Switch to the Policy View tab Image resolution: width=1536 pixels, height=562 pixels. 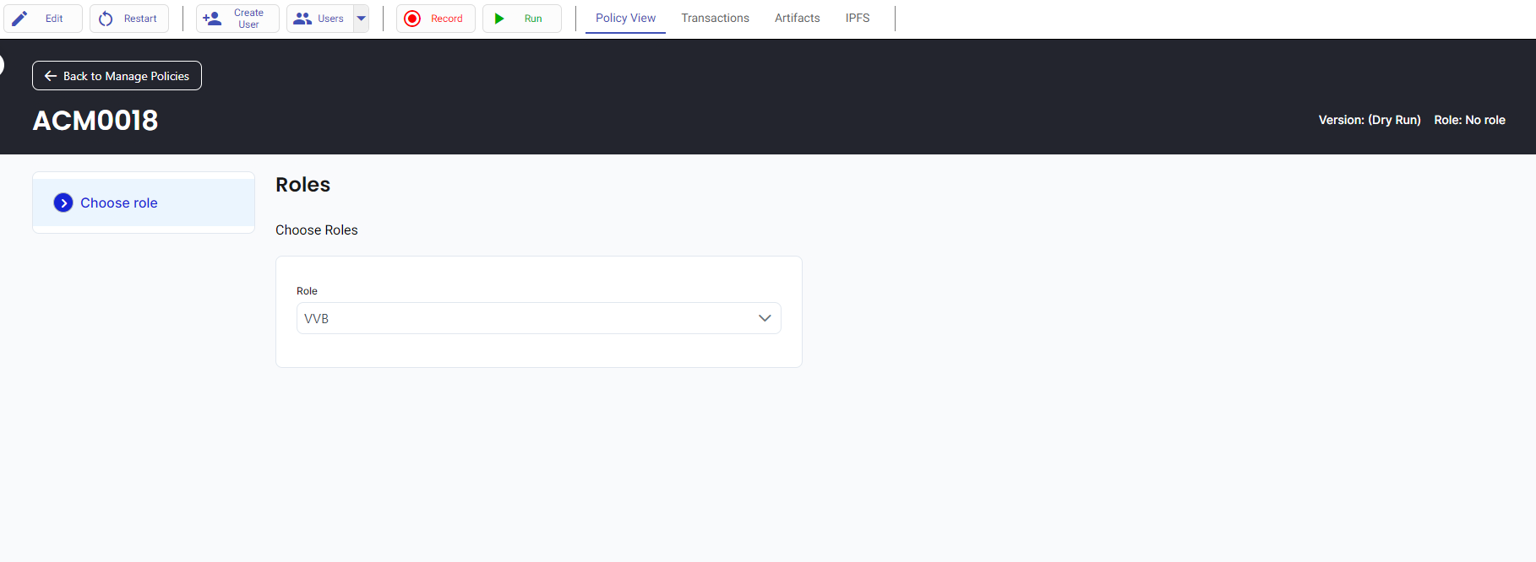tap(625, 18)
